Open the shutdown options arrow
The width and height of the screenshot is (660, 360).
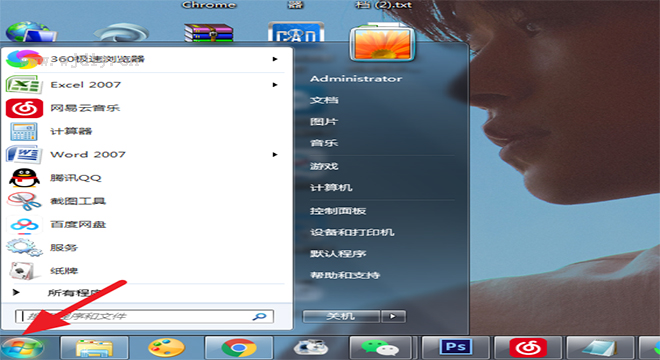(x=393, y=316)
